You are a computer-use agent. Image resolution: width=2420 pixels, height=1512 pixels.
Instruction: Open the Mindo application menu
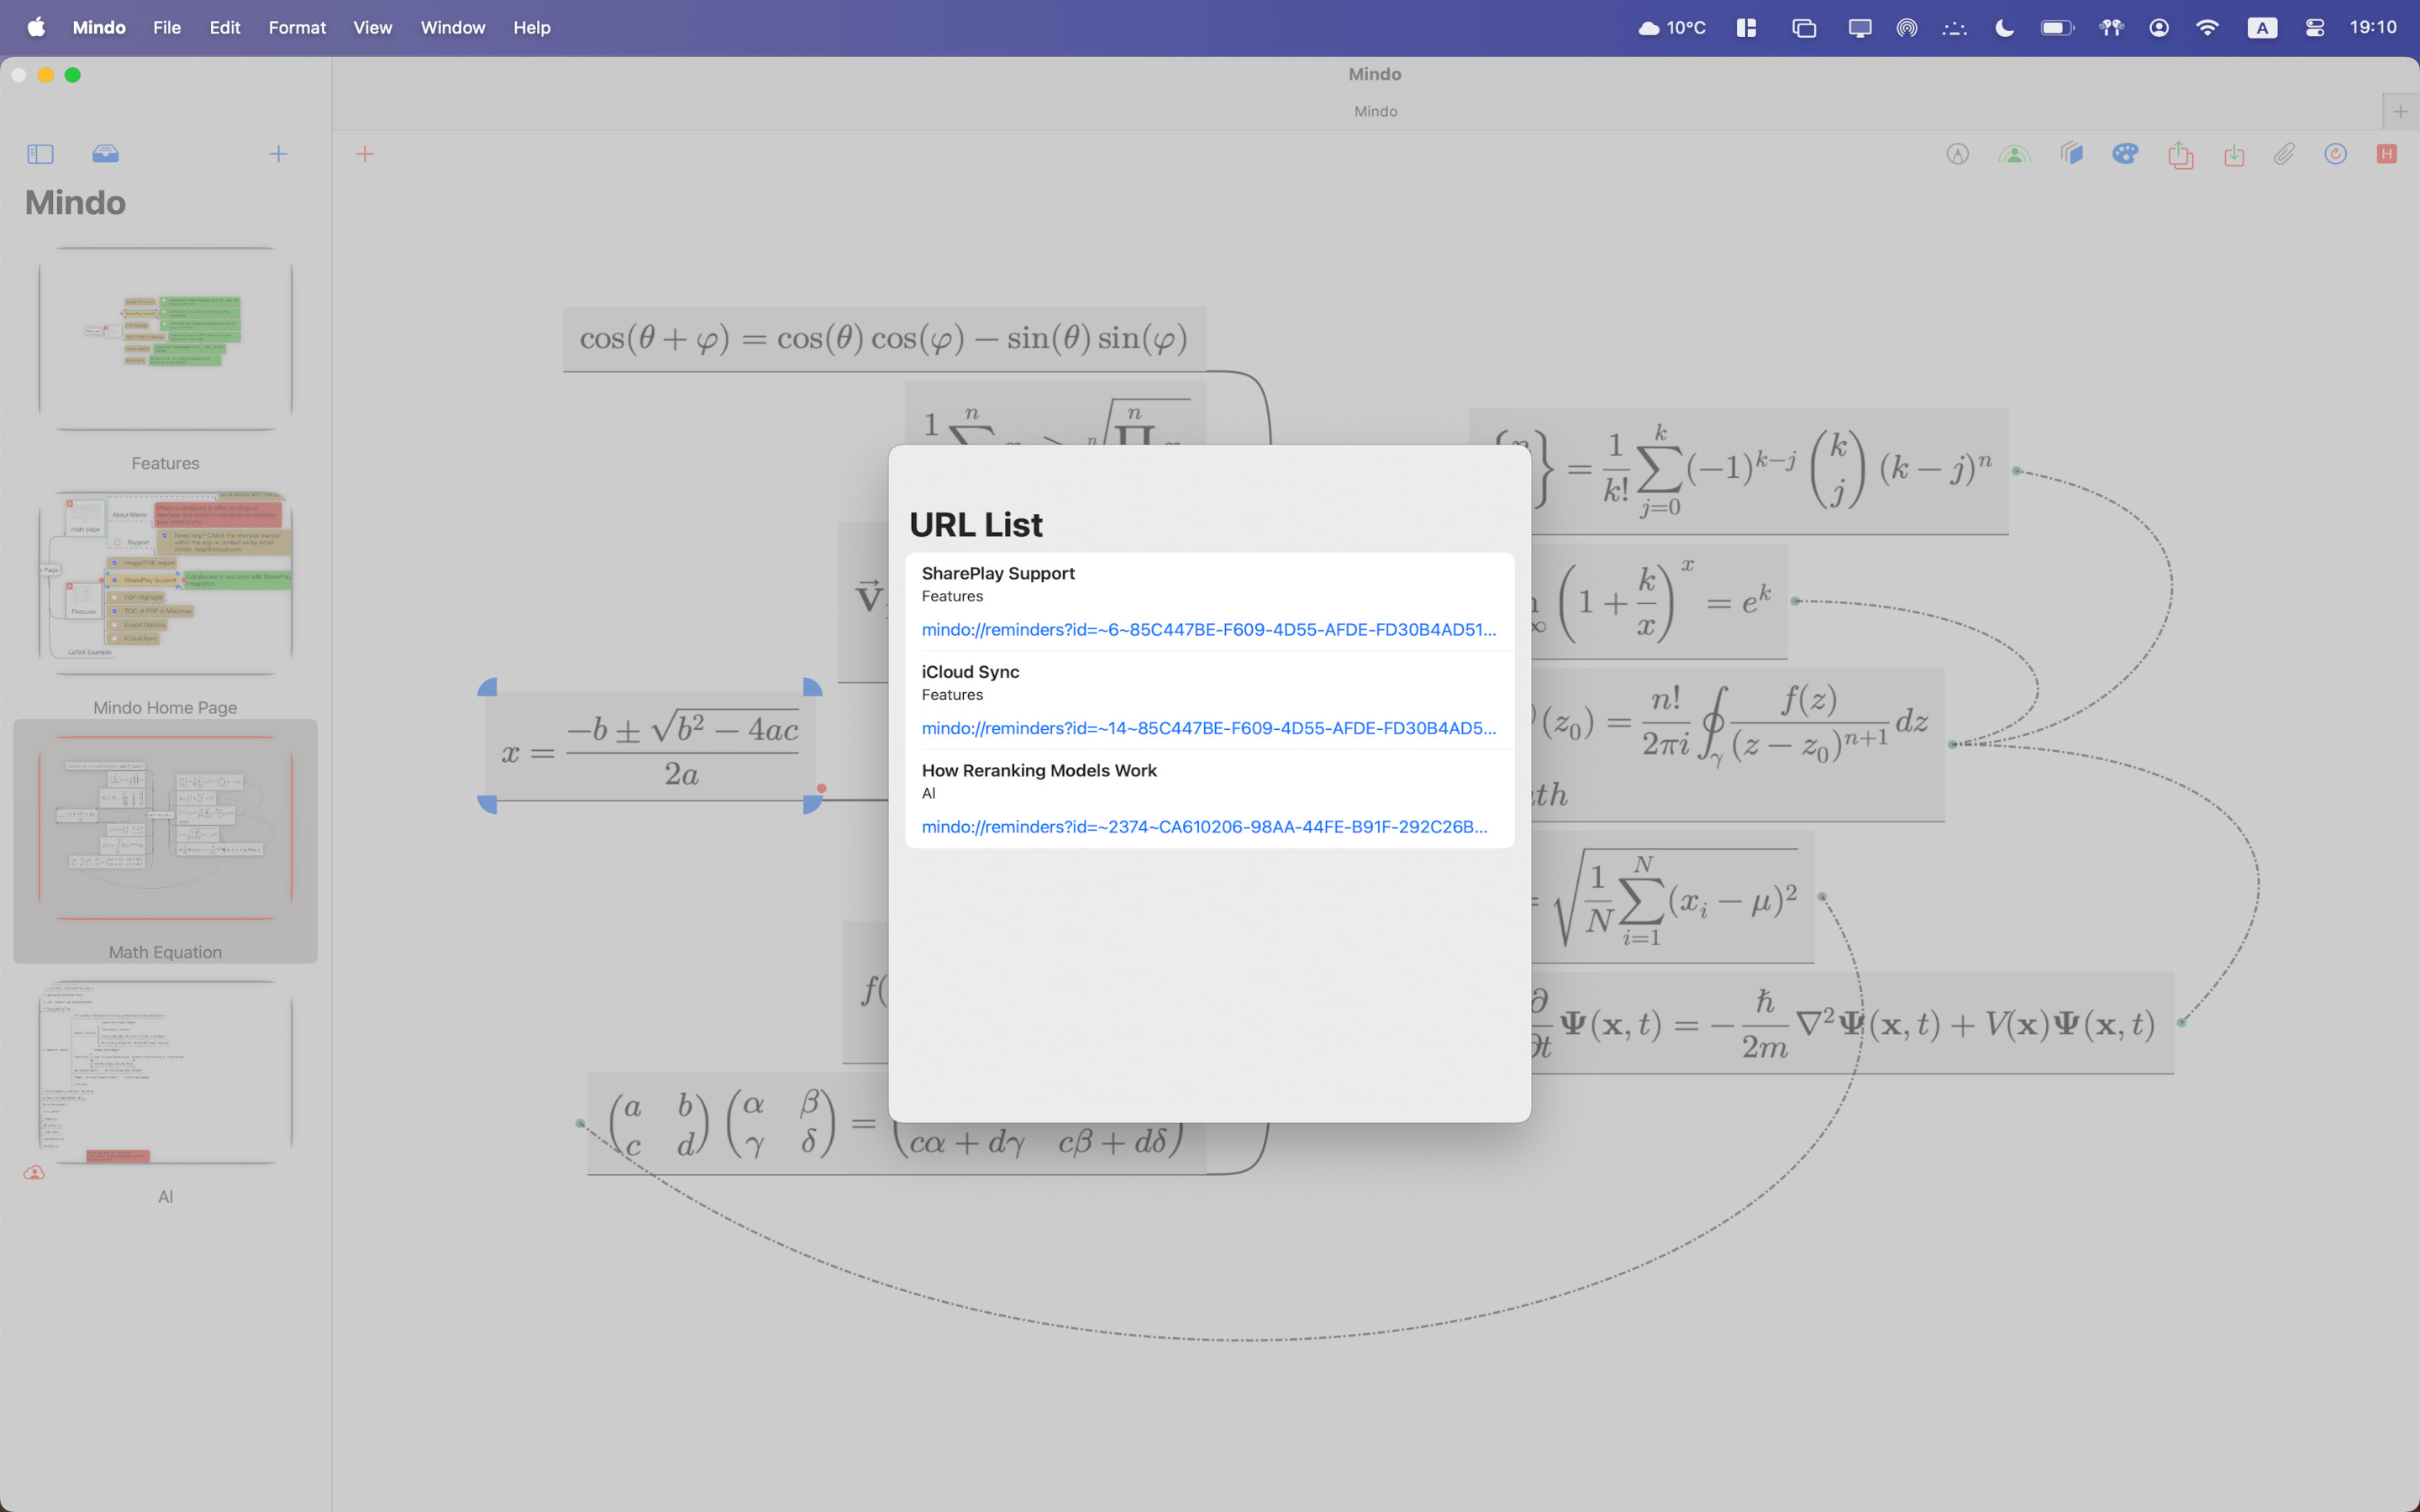pyautogui.click(x=99, y=28)
